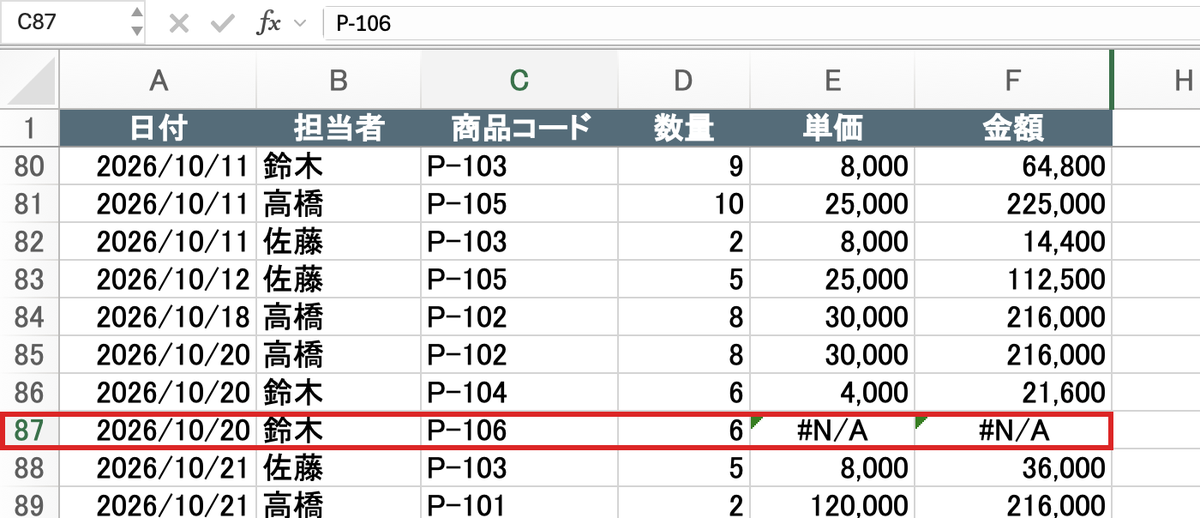
Task: Select row 82 header
Action: click(x=30, y=241)
